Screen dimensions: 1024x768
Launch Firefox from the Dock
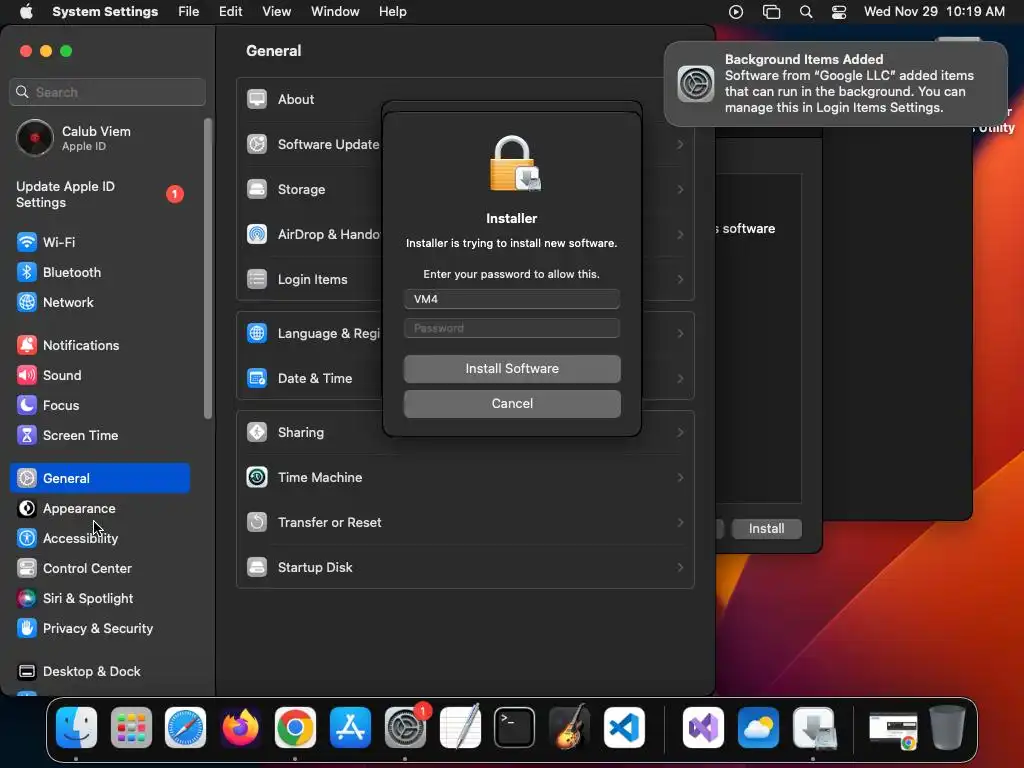point(240,727)
